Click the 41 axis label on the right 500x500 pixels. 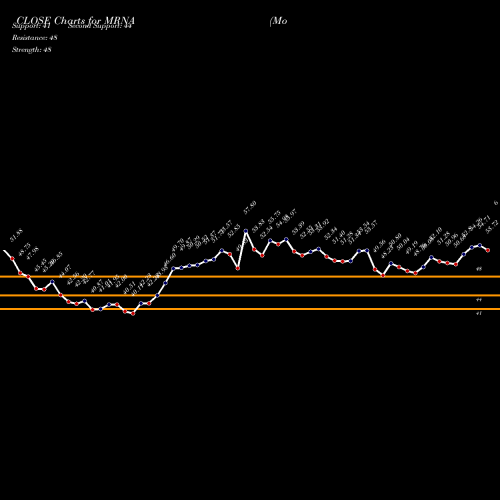point(479,314)
